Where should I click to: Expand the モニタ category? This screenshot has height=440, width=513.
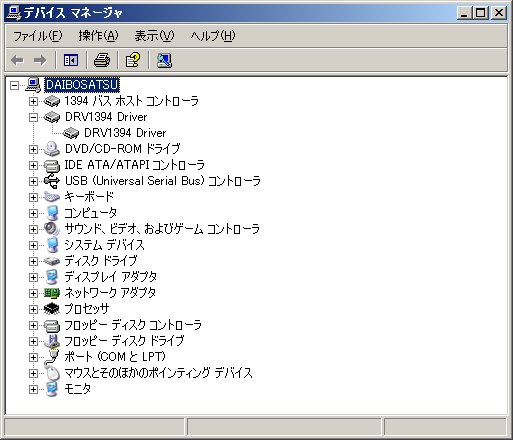pos(33,389)
